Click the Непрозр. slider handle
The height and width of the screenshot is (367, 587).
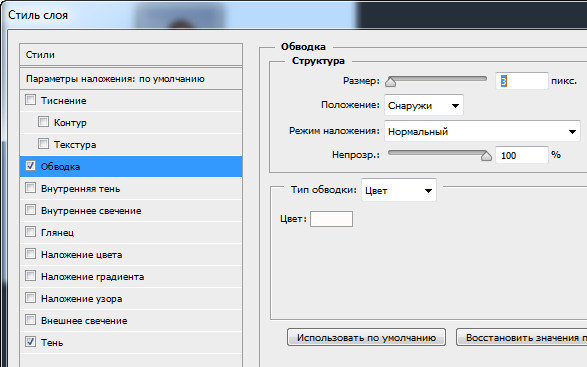point(486,155)
